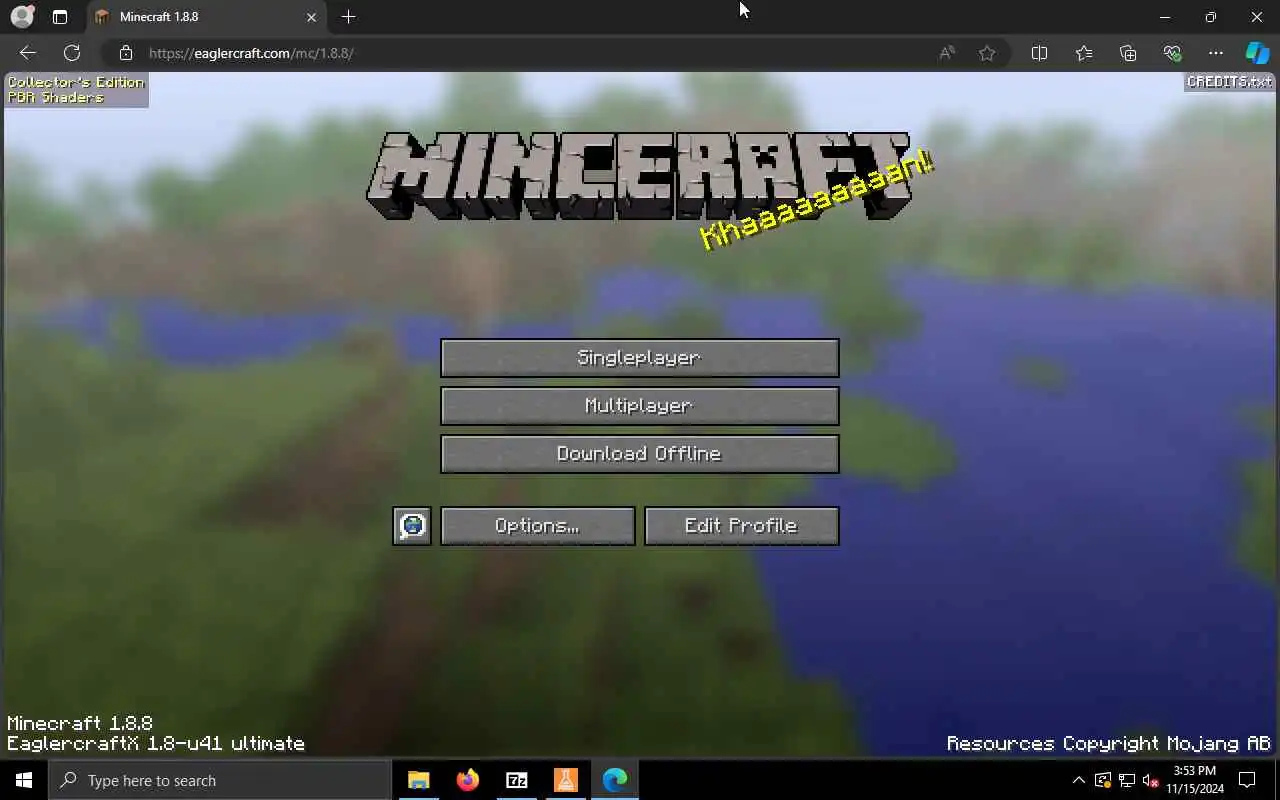
Task: Select the Minecraft 1.8.8 tab
Action: point(205,17)
